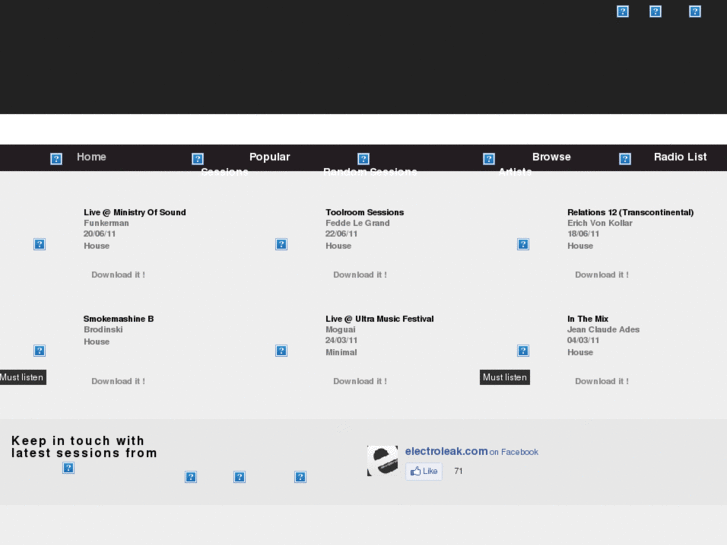Image resolution: width=727 pixels, height=545 pixels.
Task: Click date 04/03/11 under Jean Claude Ades
Action: 583,340
